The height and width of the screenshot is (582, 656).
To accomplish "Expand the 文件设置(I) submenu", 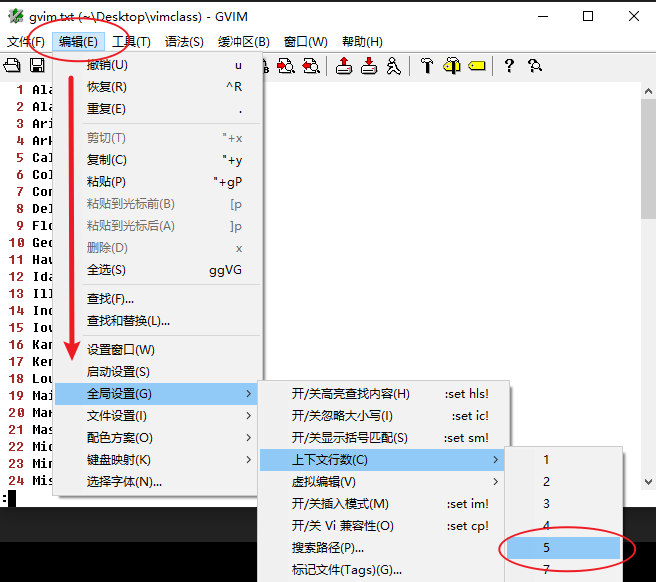I will [x=157, y=416].
